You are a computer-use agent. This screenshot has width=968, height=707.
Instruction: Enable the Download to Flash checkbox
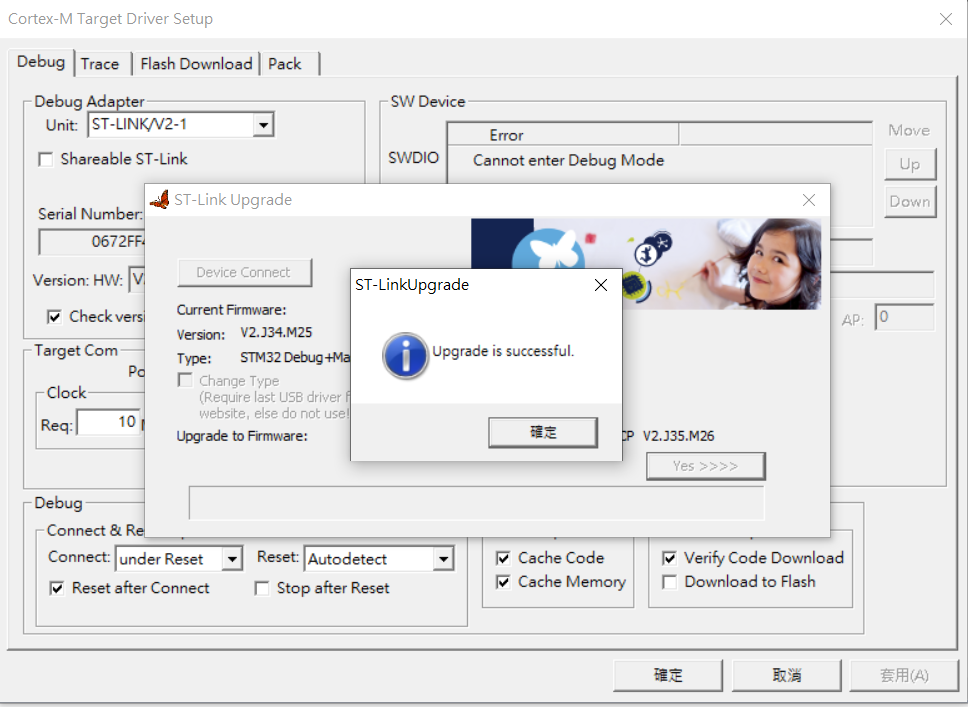point(669,582)
